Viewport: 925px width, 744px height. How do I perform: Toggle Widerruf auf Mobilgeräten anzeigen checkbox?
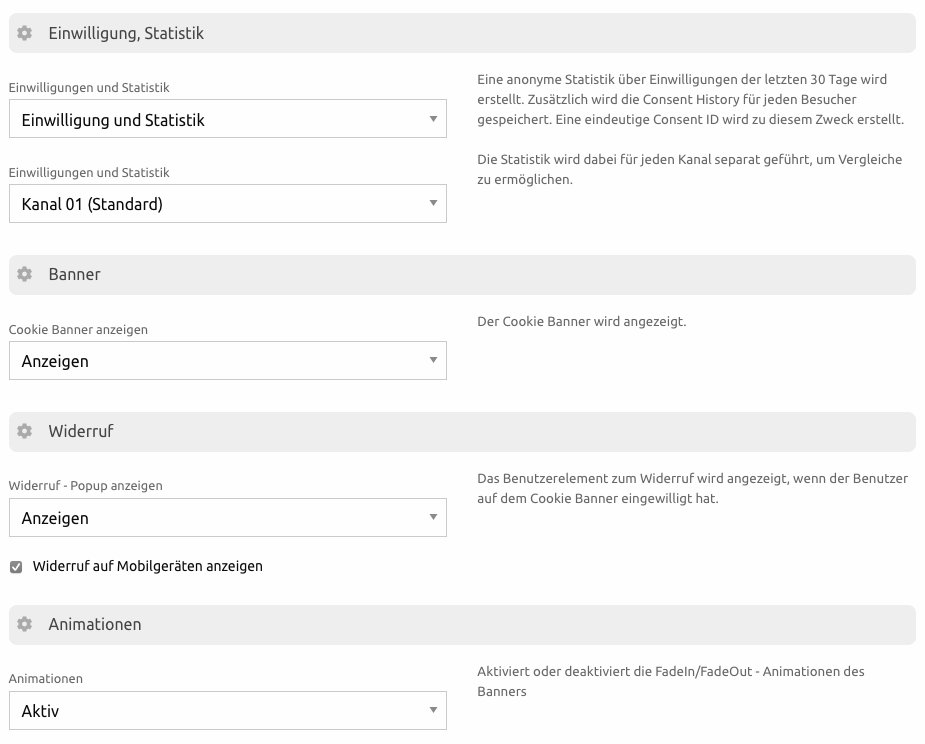(x=16, y=567)
